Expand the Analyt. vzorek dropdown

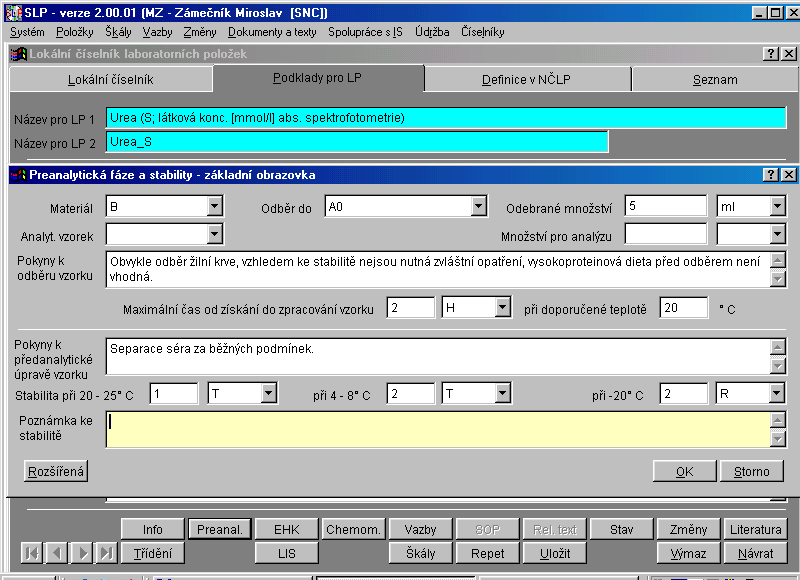[x=214, y=235]
